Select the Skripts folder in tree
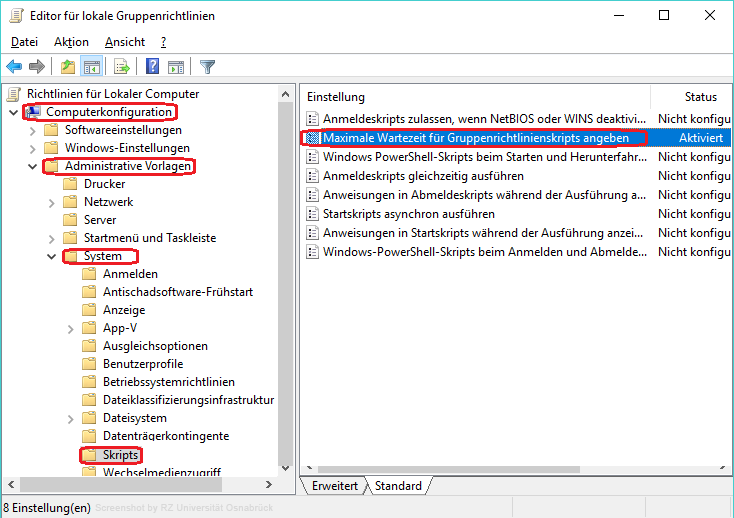Image resolution: width=734 pixels, height=518 pixels. pos(120,455)
